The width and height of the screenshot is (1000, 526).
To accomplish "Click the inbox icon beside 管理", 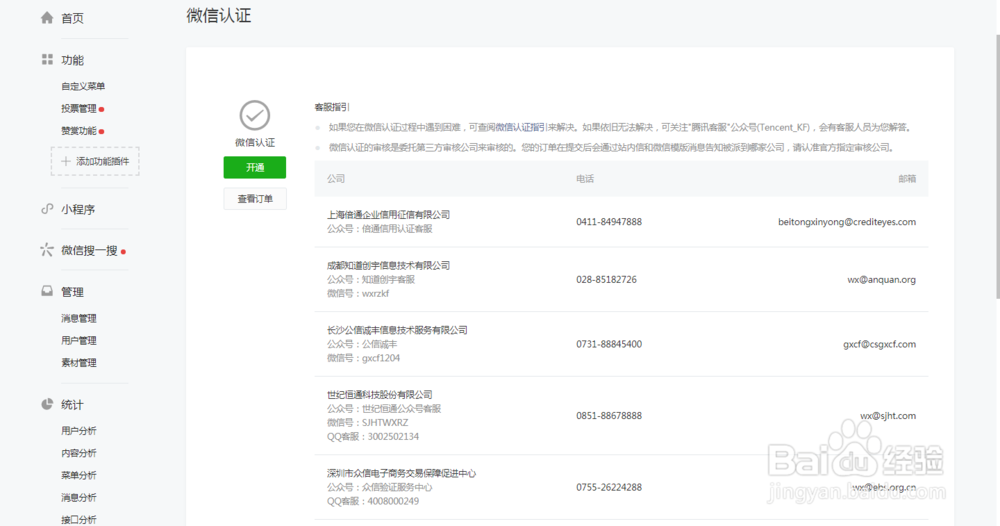I will coord(47,291).
